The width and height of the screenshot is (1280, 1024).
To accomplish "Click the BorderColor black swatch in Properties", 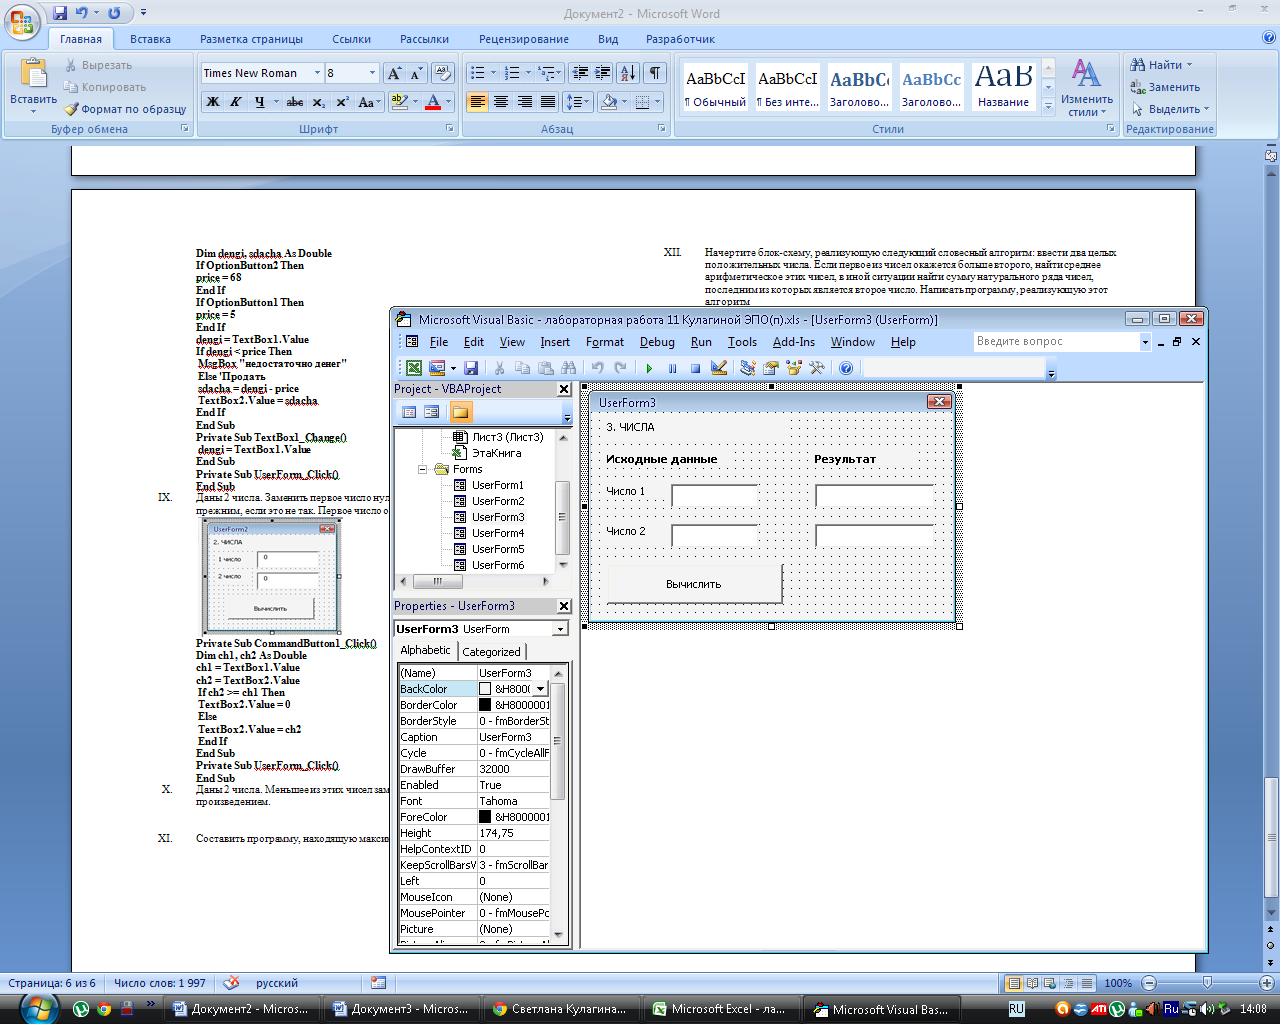I will coord(485,705).
